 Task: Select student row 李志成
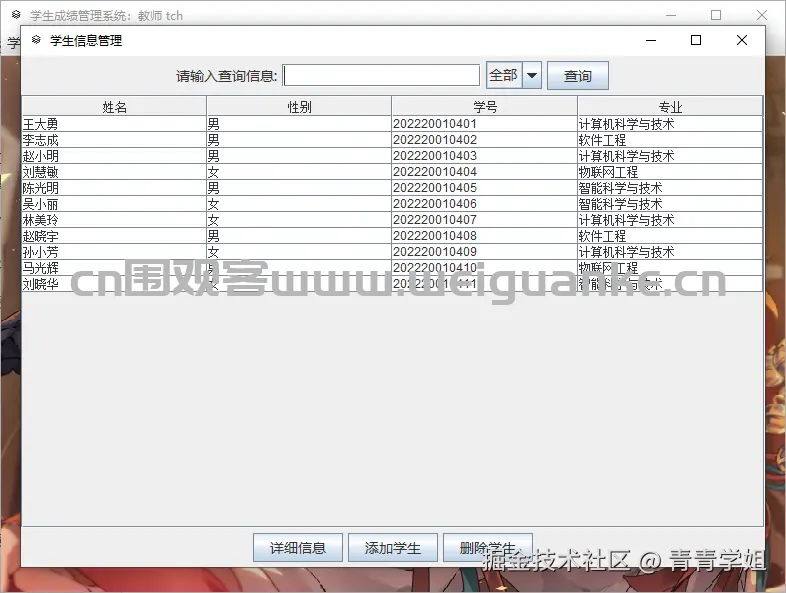[x=392, y=140]
